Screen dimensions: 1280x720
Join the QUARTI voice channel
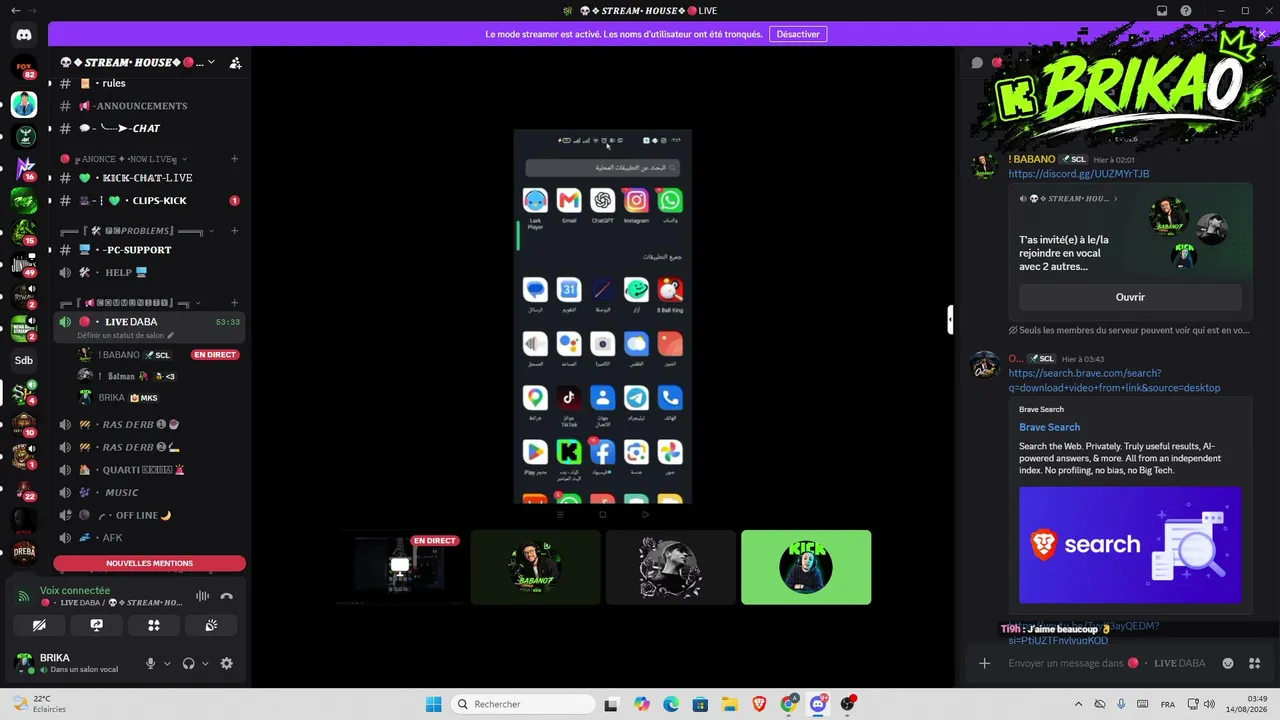click(149, 470)
